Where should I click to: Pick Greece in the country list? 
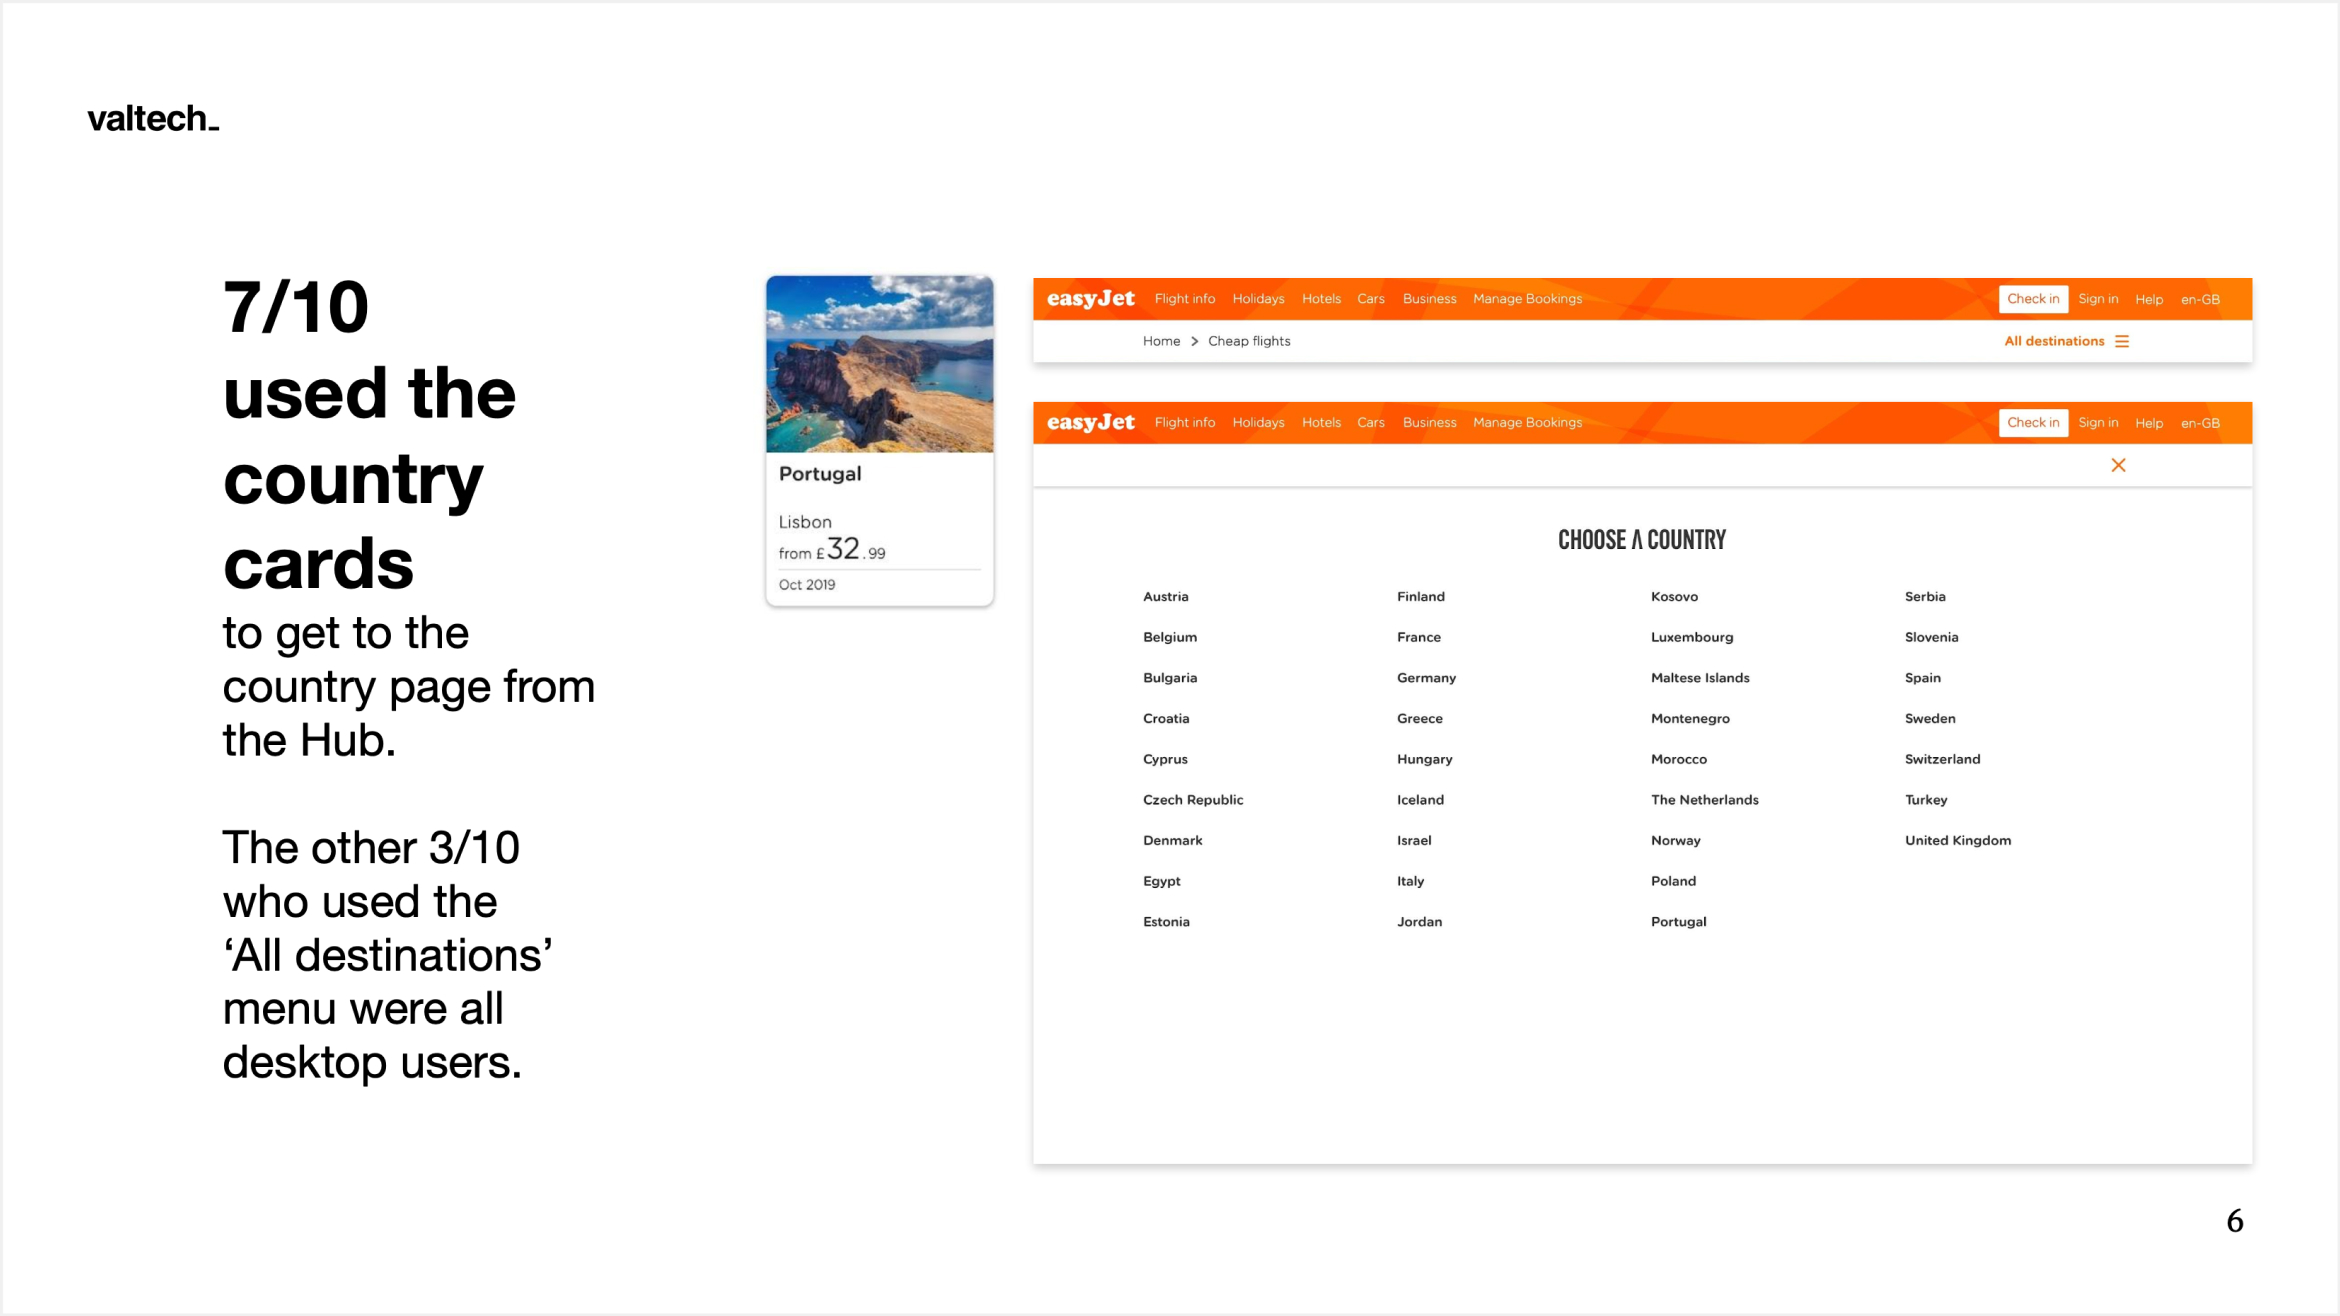click(1419, 719)
